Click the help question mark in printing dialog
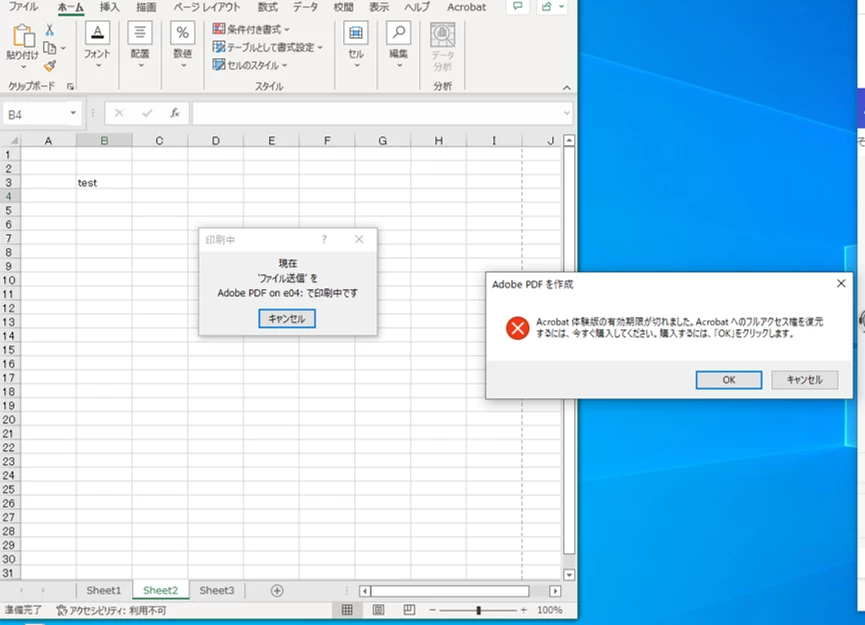This screenshot has height=625, width=865. pos(324,239)
